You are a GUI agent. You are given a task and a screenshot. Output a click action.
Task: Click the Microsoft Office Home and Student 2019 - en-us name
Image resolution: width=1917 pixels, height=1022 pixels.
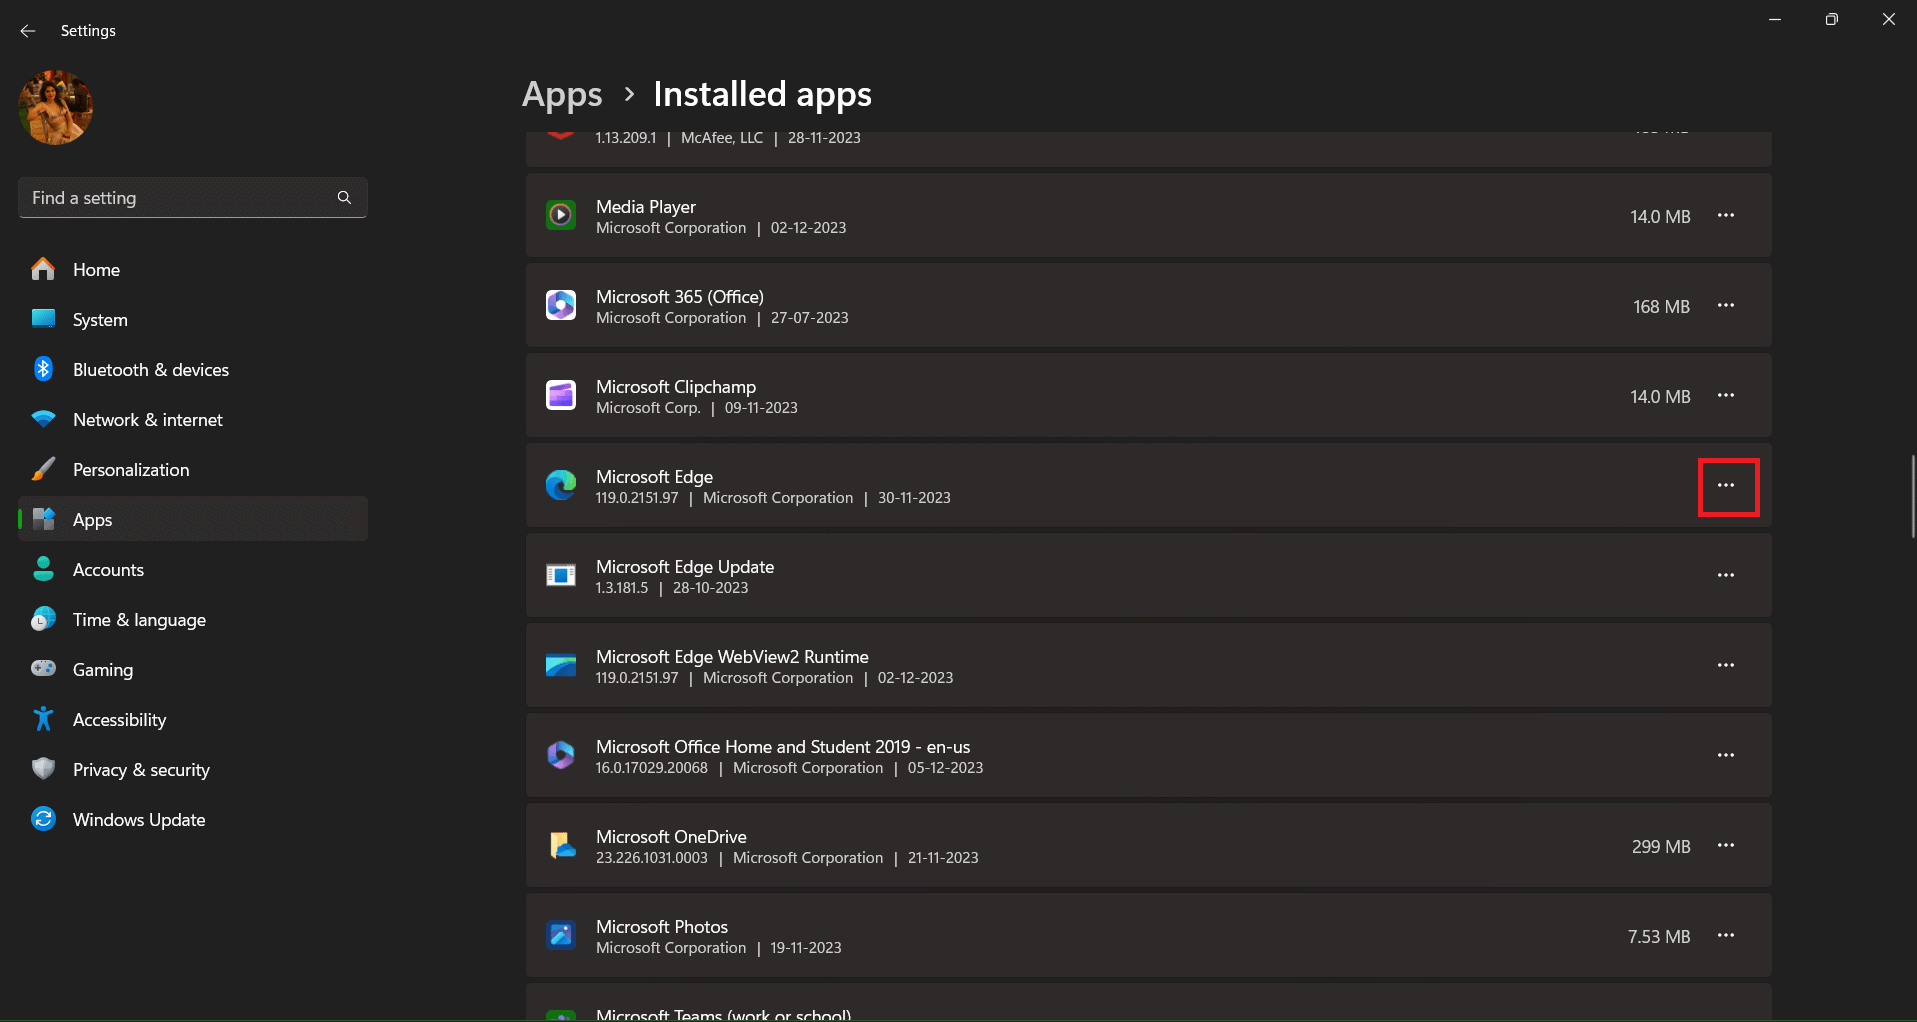(x=783, y=747)
